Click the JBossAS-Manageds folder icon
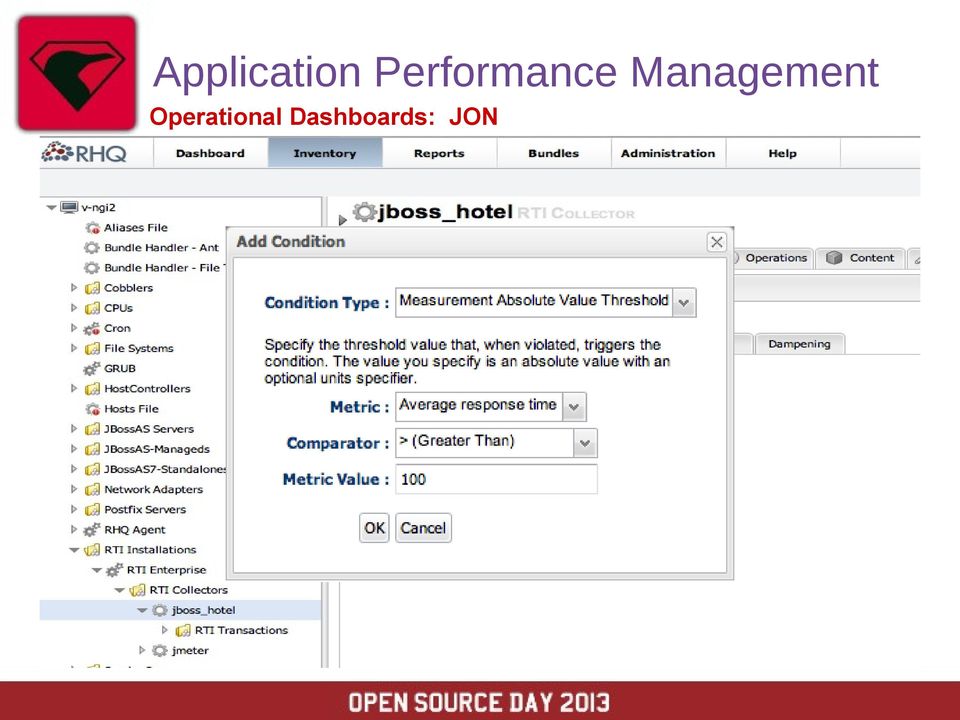The height and width of the screenshot is (720, 960). point(92,449)
